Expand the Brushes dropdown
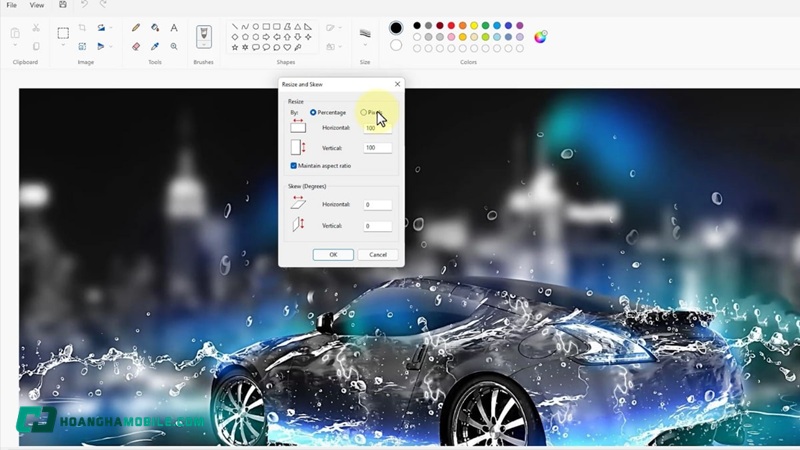 point(204,45)
